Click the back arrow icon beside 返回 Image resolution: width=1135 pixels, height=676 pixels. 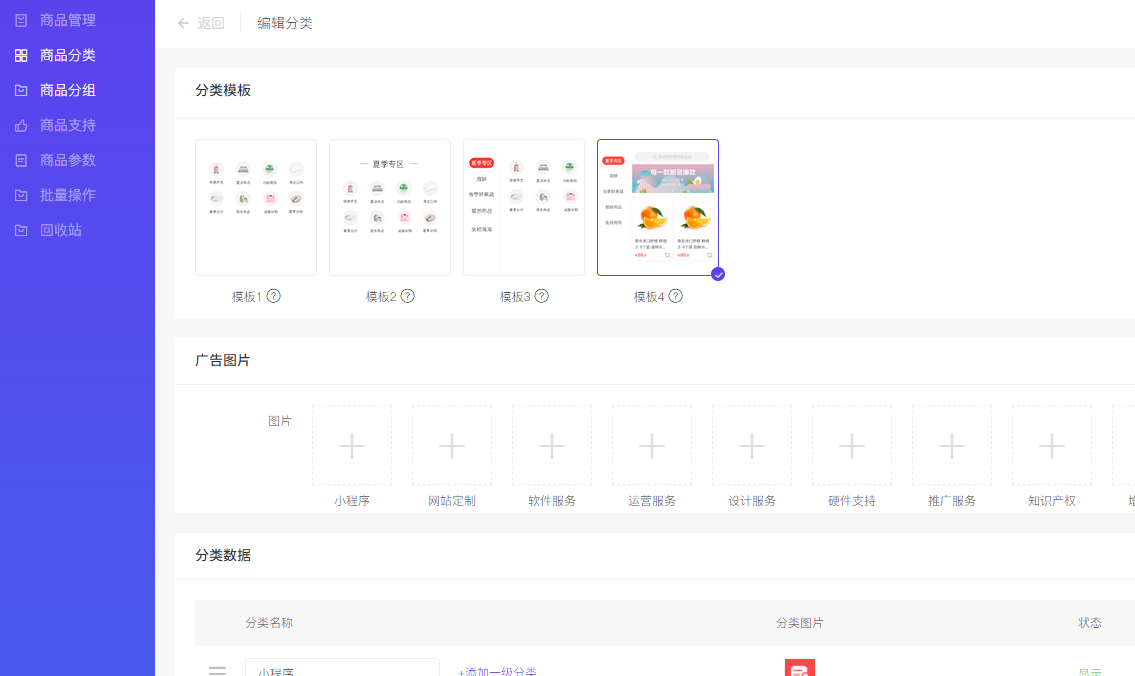[x=183, y=23]
